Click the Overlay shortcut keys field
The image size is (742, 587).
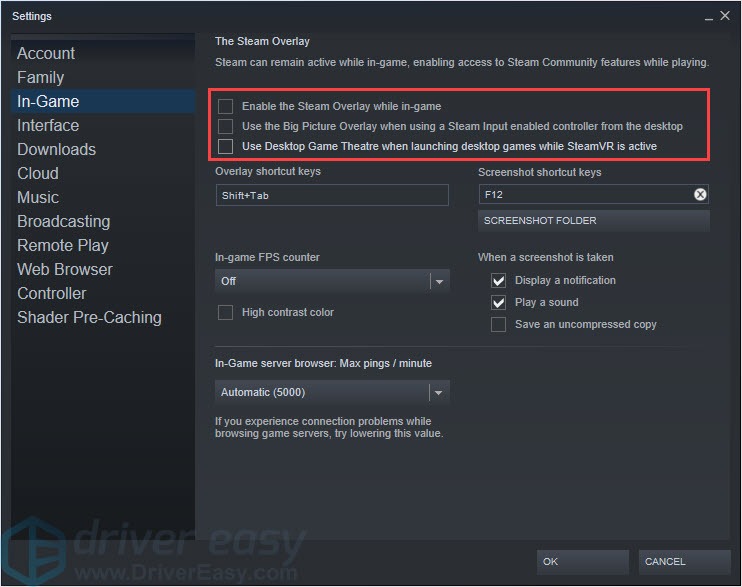tap(332, 195)
